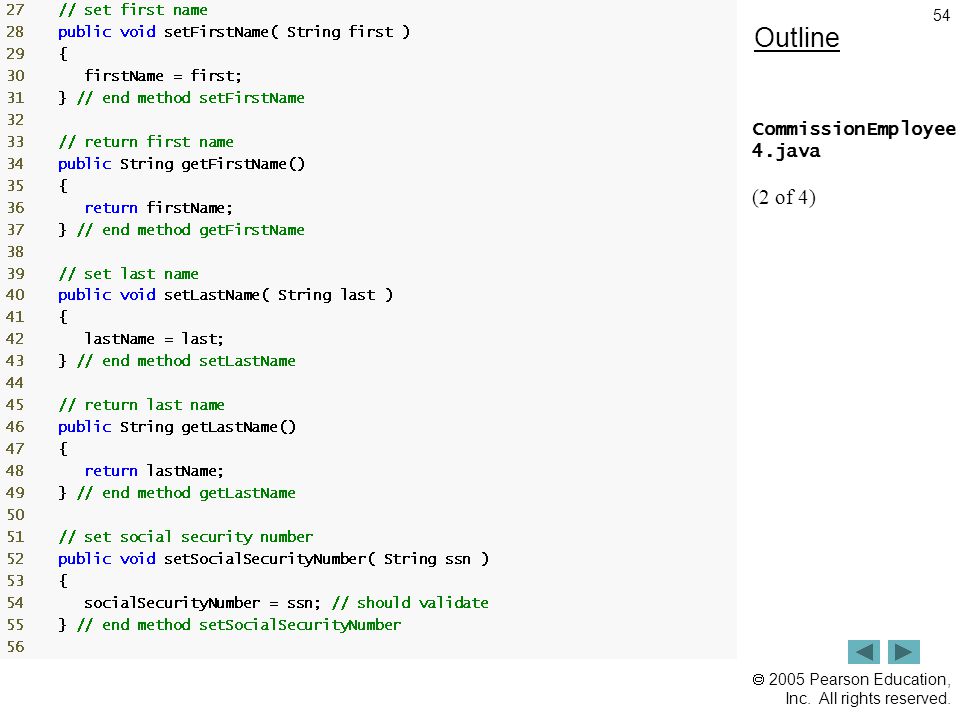Click line number 27

(x=15, y=10)
